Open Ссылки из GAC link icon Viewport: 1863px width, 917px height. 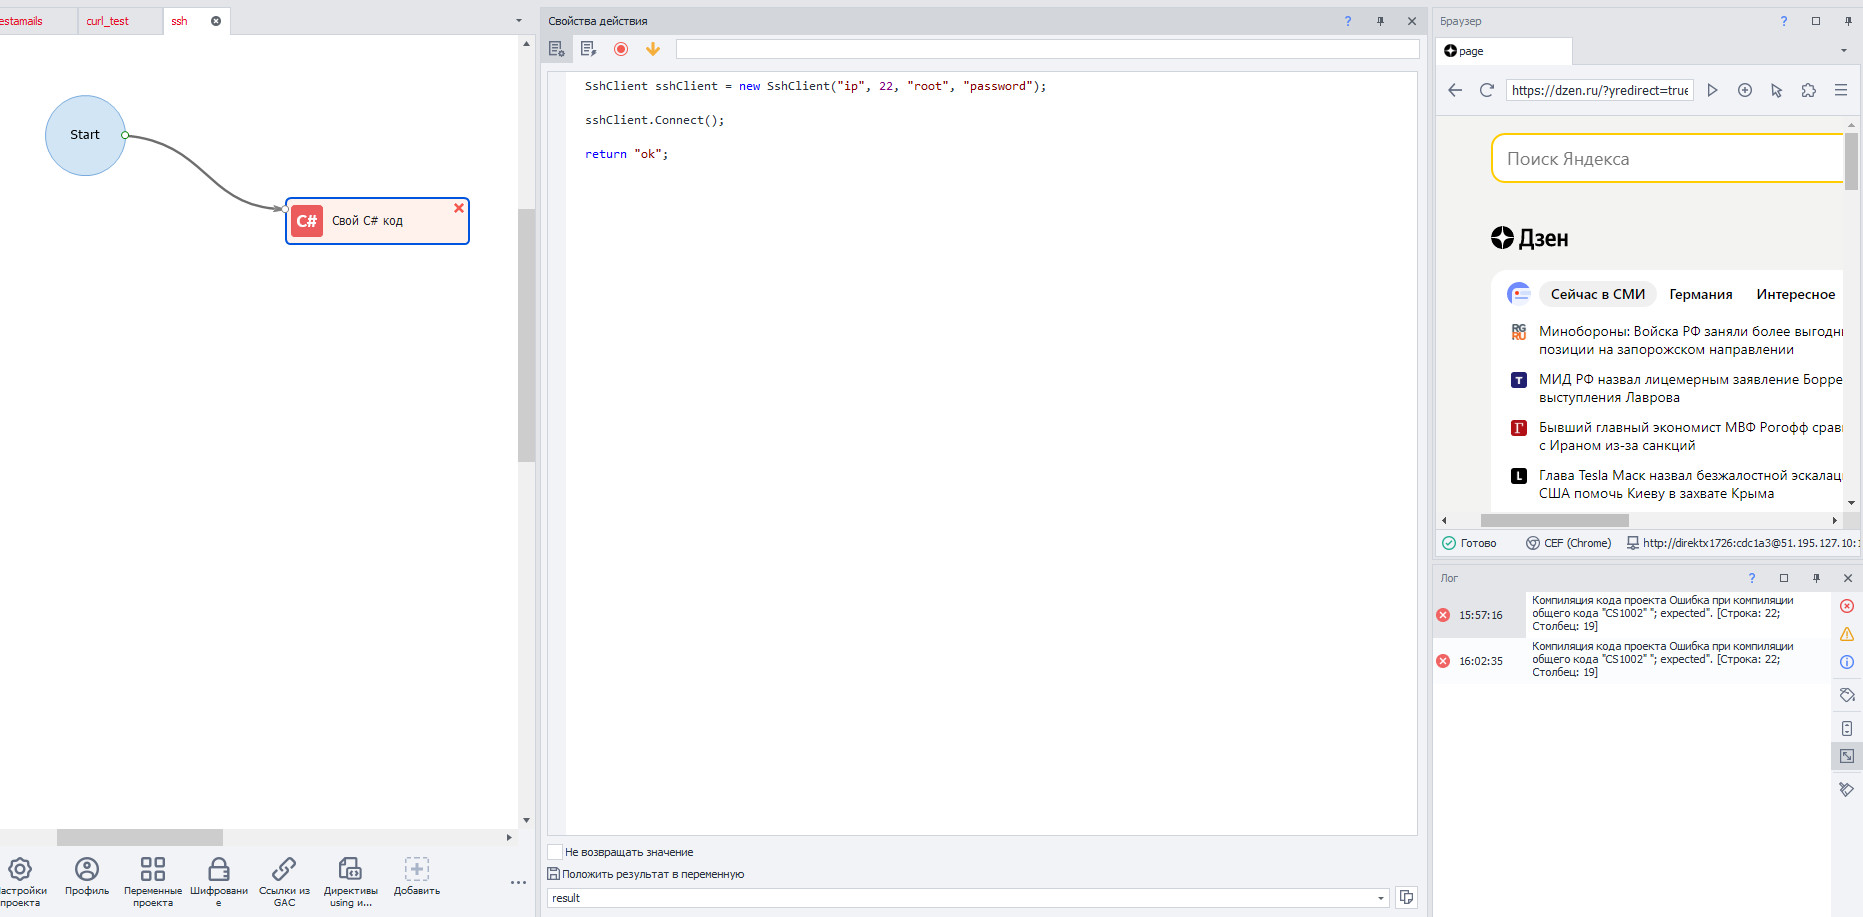click(x=284, y=869)
